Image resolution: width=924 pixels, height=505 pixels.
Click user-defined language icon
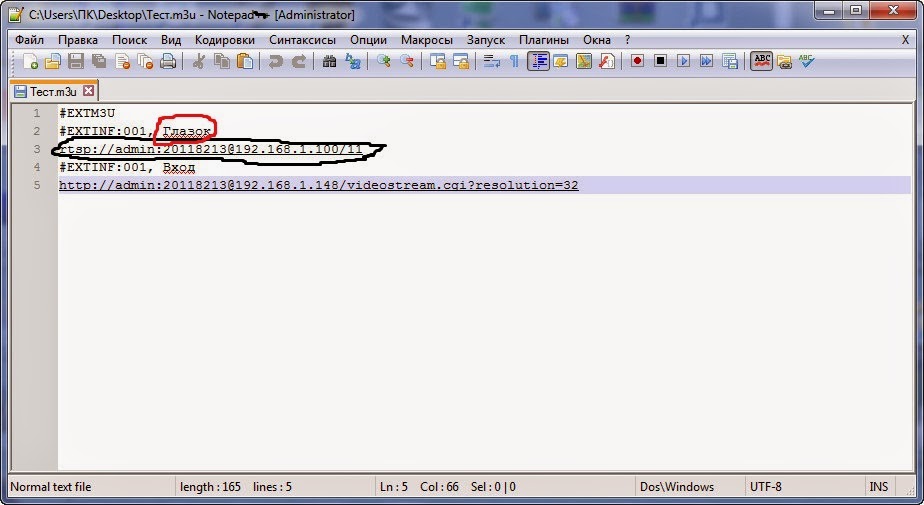tap(560, 61)
